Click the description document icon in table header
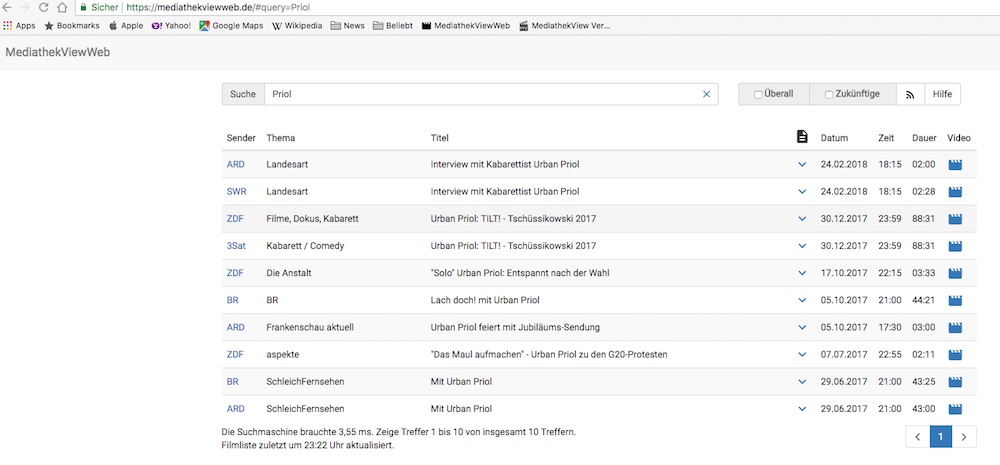This screenshot has height=465, width=1000. click(x=801, y=137)
